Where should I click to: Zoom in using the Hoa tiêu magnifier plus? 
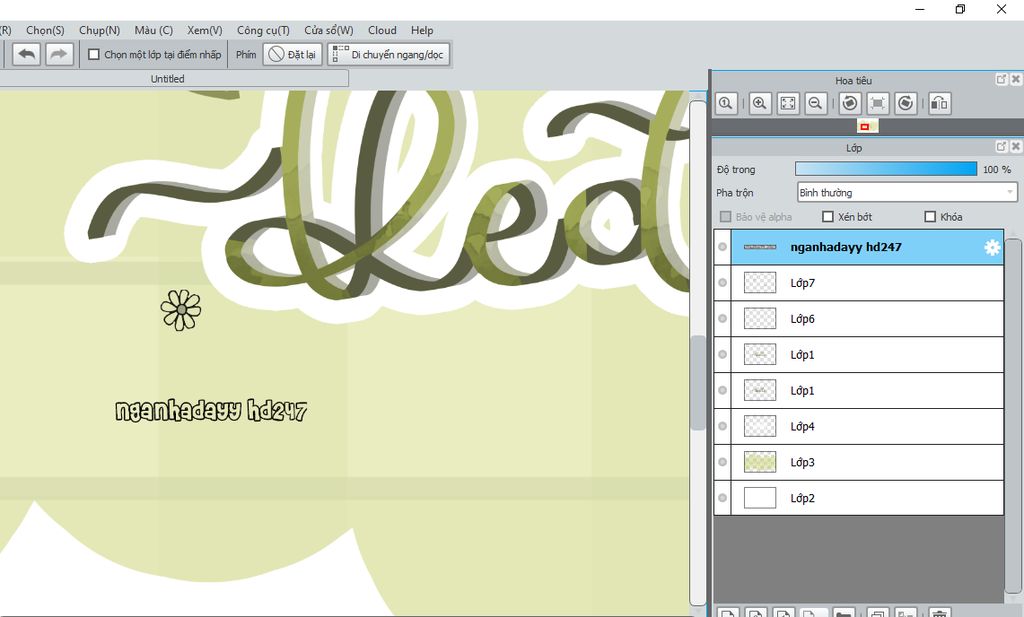click(x=760, y=103)
